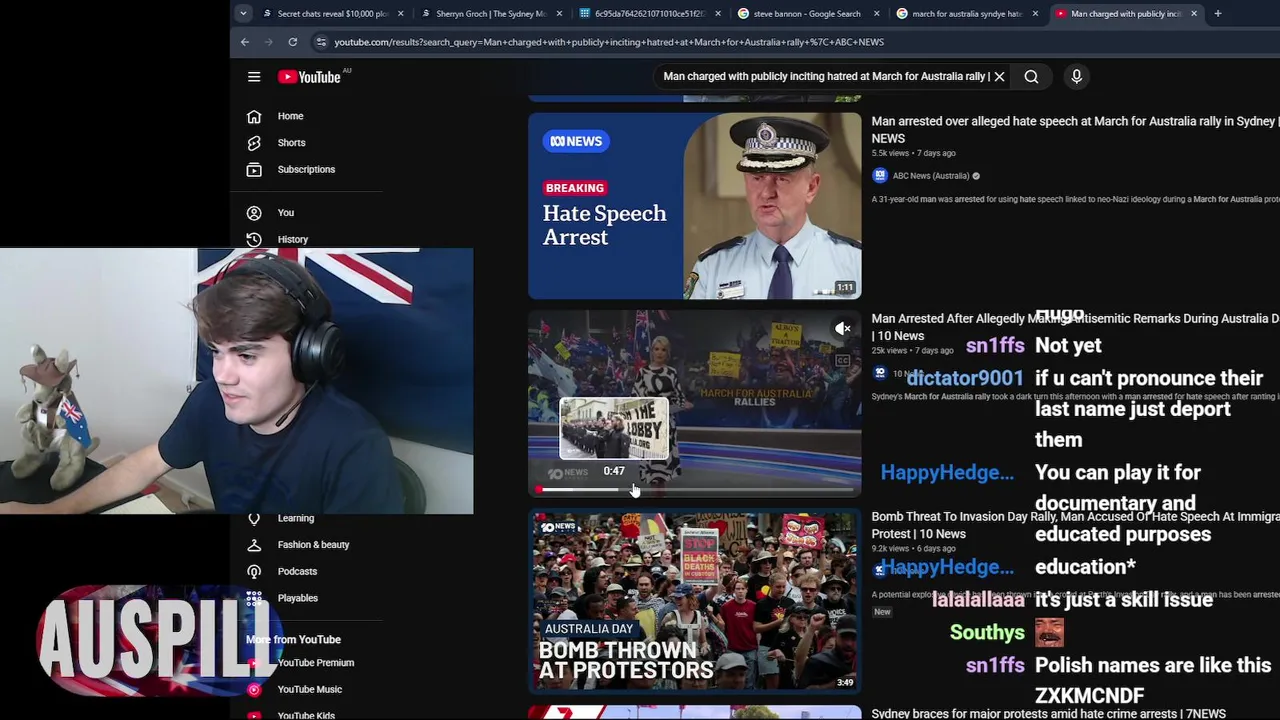
Task: Open YouTube Kids link
Action: click(306, 715)
